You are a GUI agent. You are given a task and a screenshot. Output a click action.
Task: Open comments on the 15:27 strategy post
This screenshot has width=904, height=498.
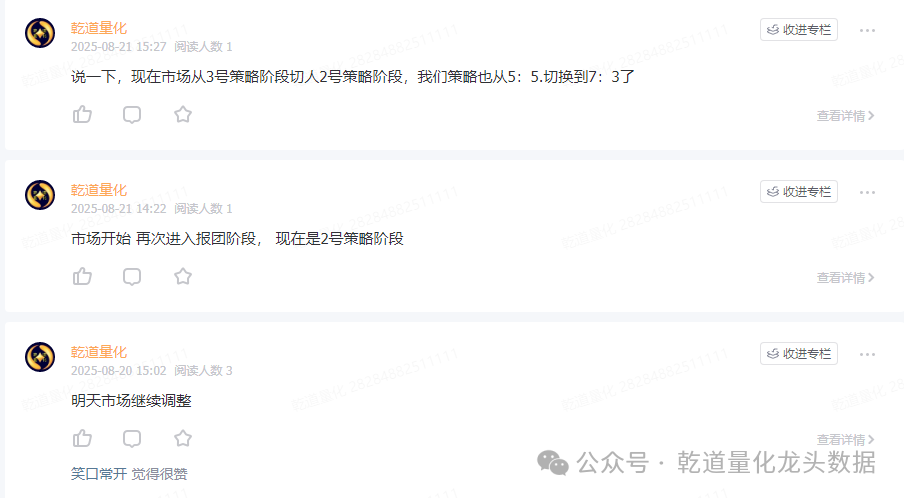132,114
